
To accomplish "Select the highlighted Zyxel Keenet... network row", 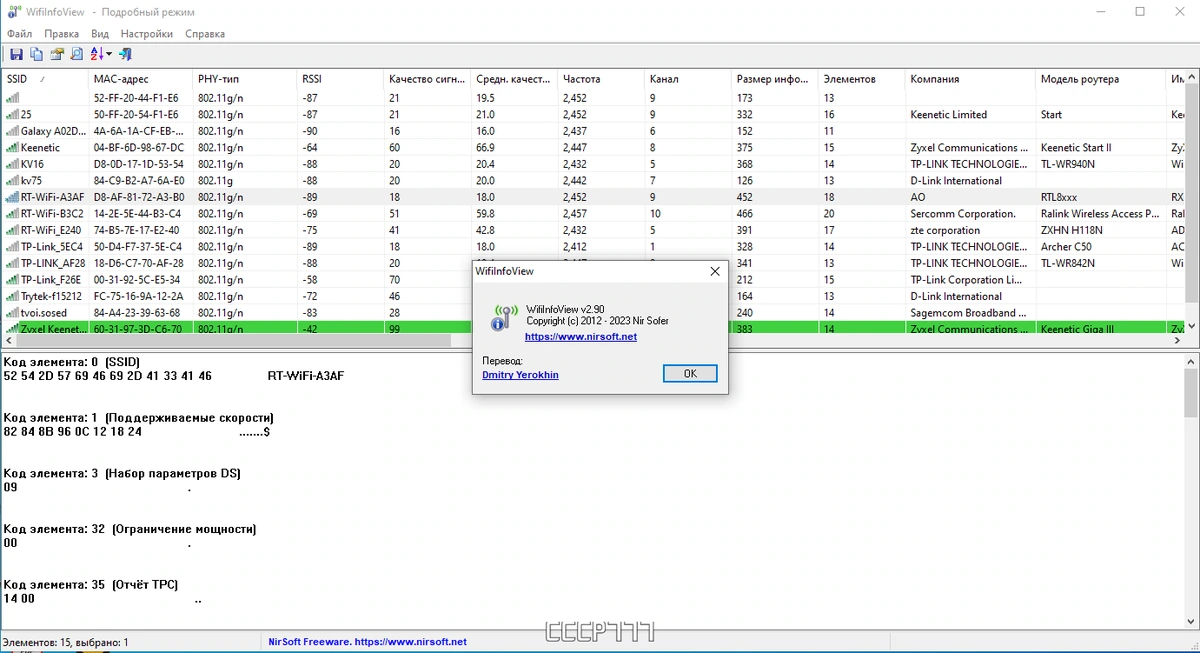I will tap(594, 328).
